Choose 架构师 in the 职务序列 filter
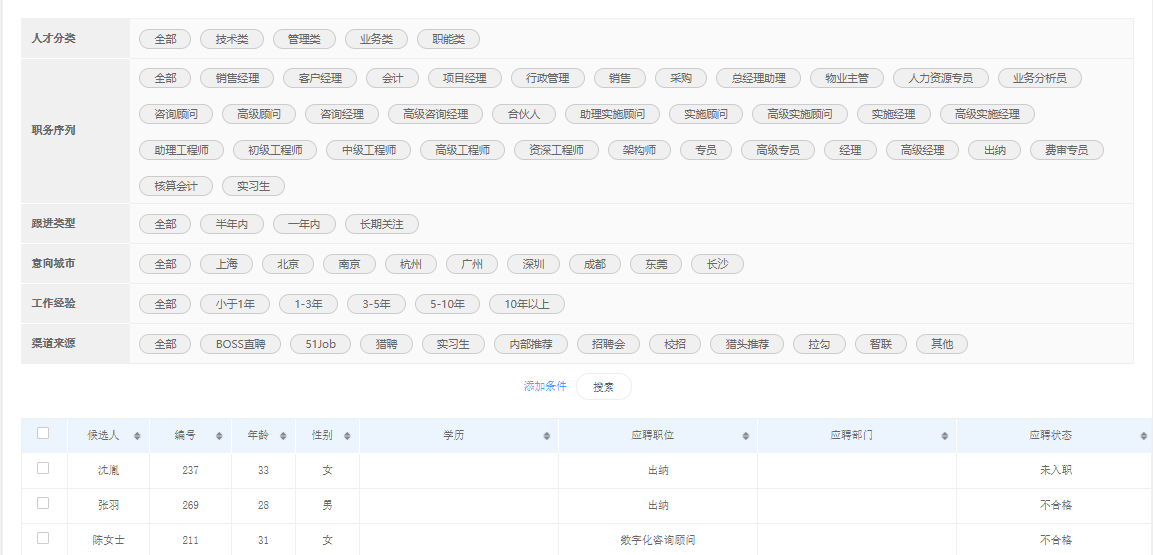Viewport: 1153px width, 555px height. (639, 150)
